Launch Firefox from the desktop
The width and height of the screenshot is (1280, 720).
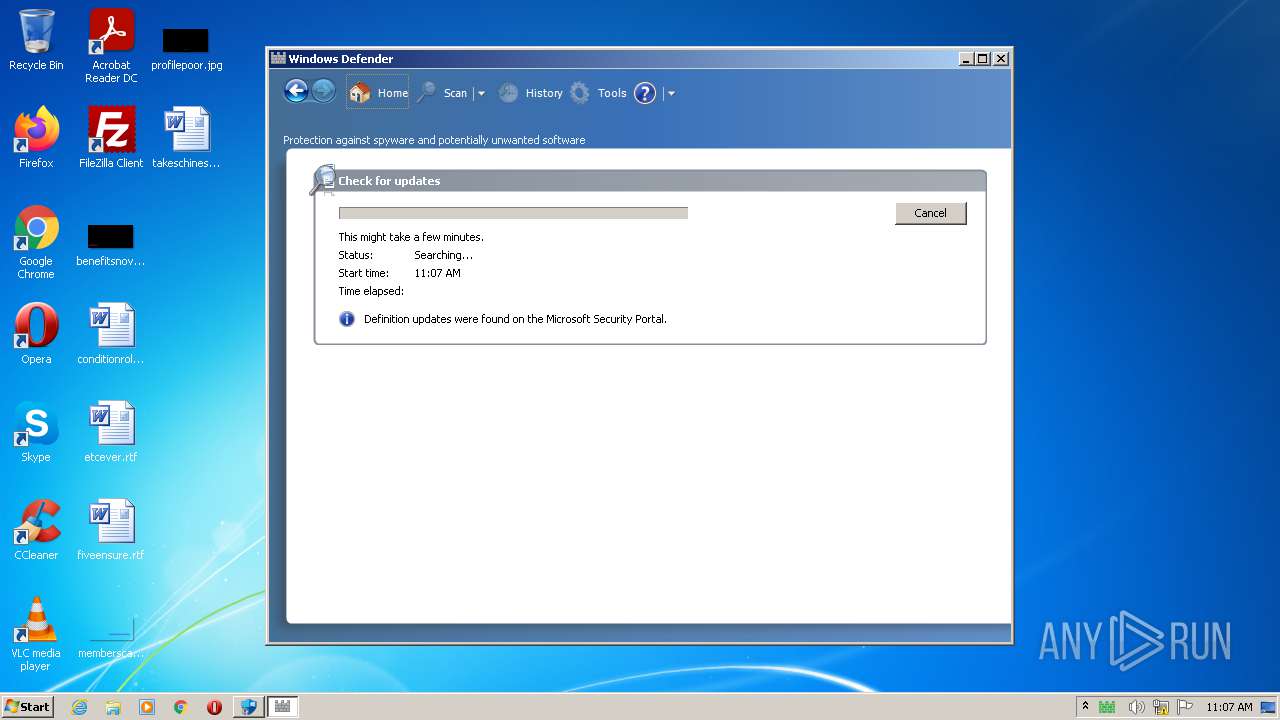36,138
